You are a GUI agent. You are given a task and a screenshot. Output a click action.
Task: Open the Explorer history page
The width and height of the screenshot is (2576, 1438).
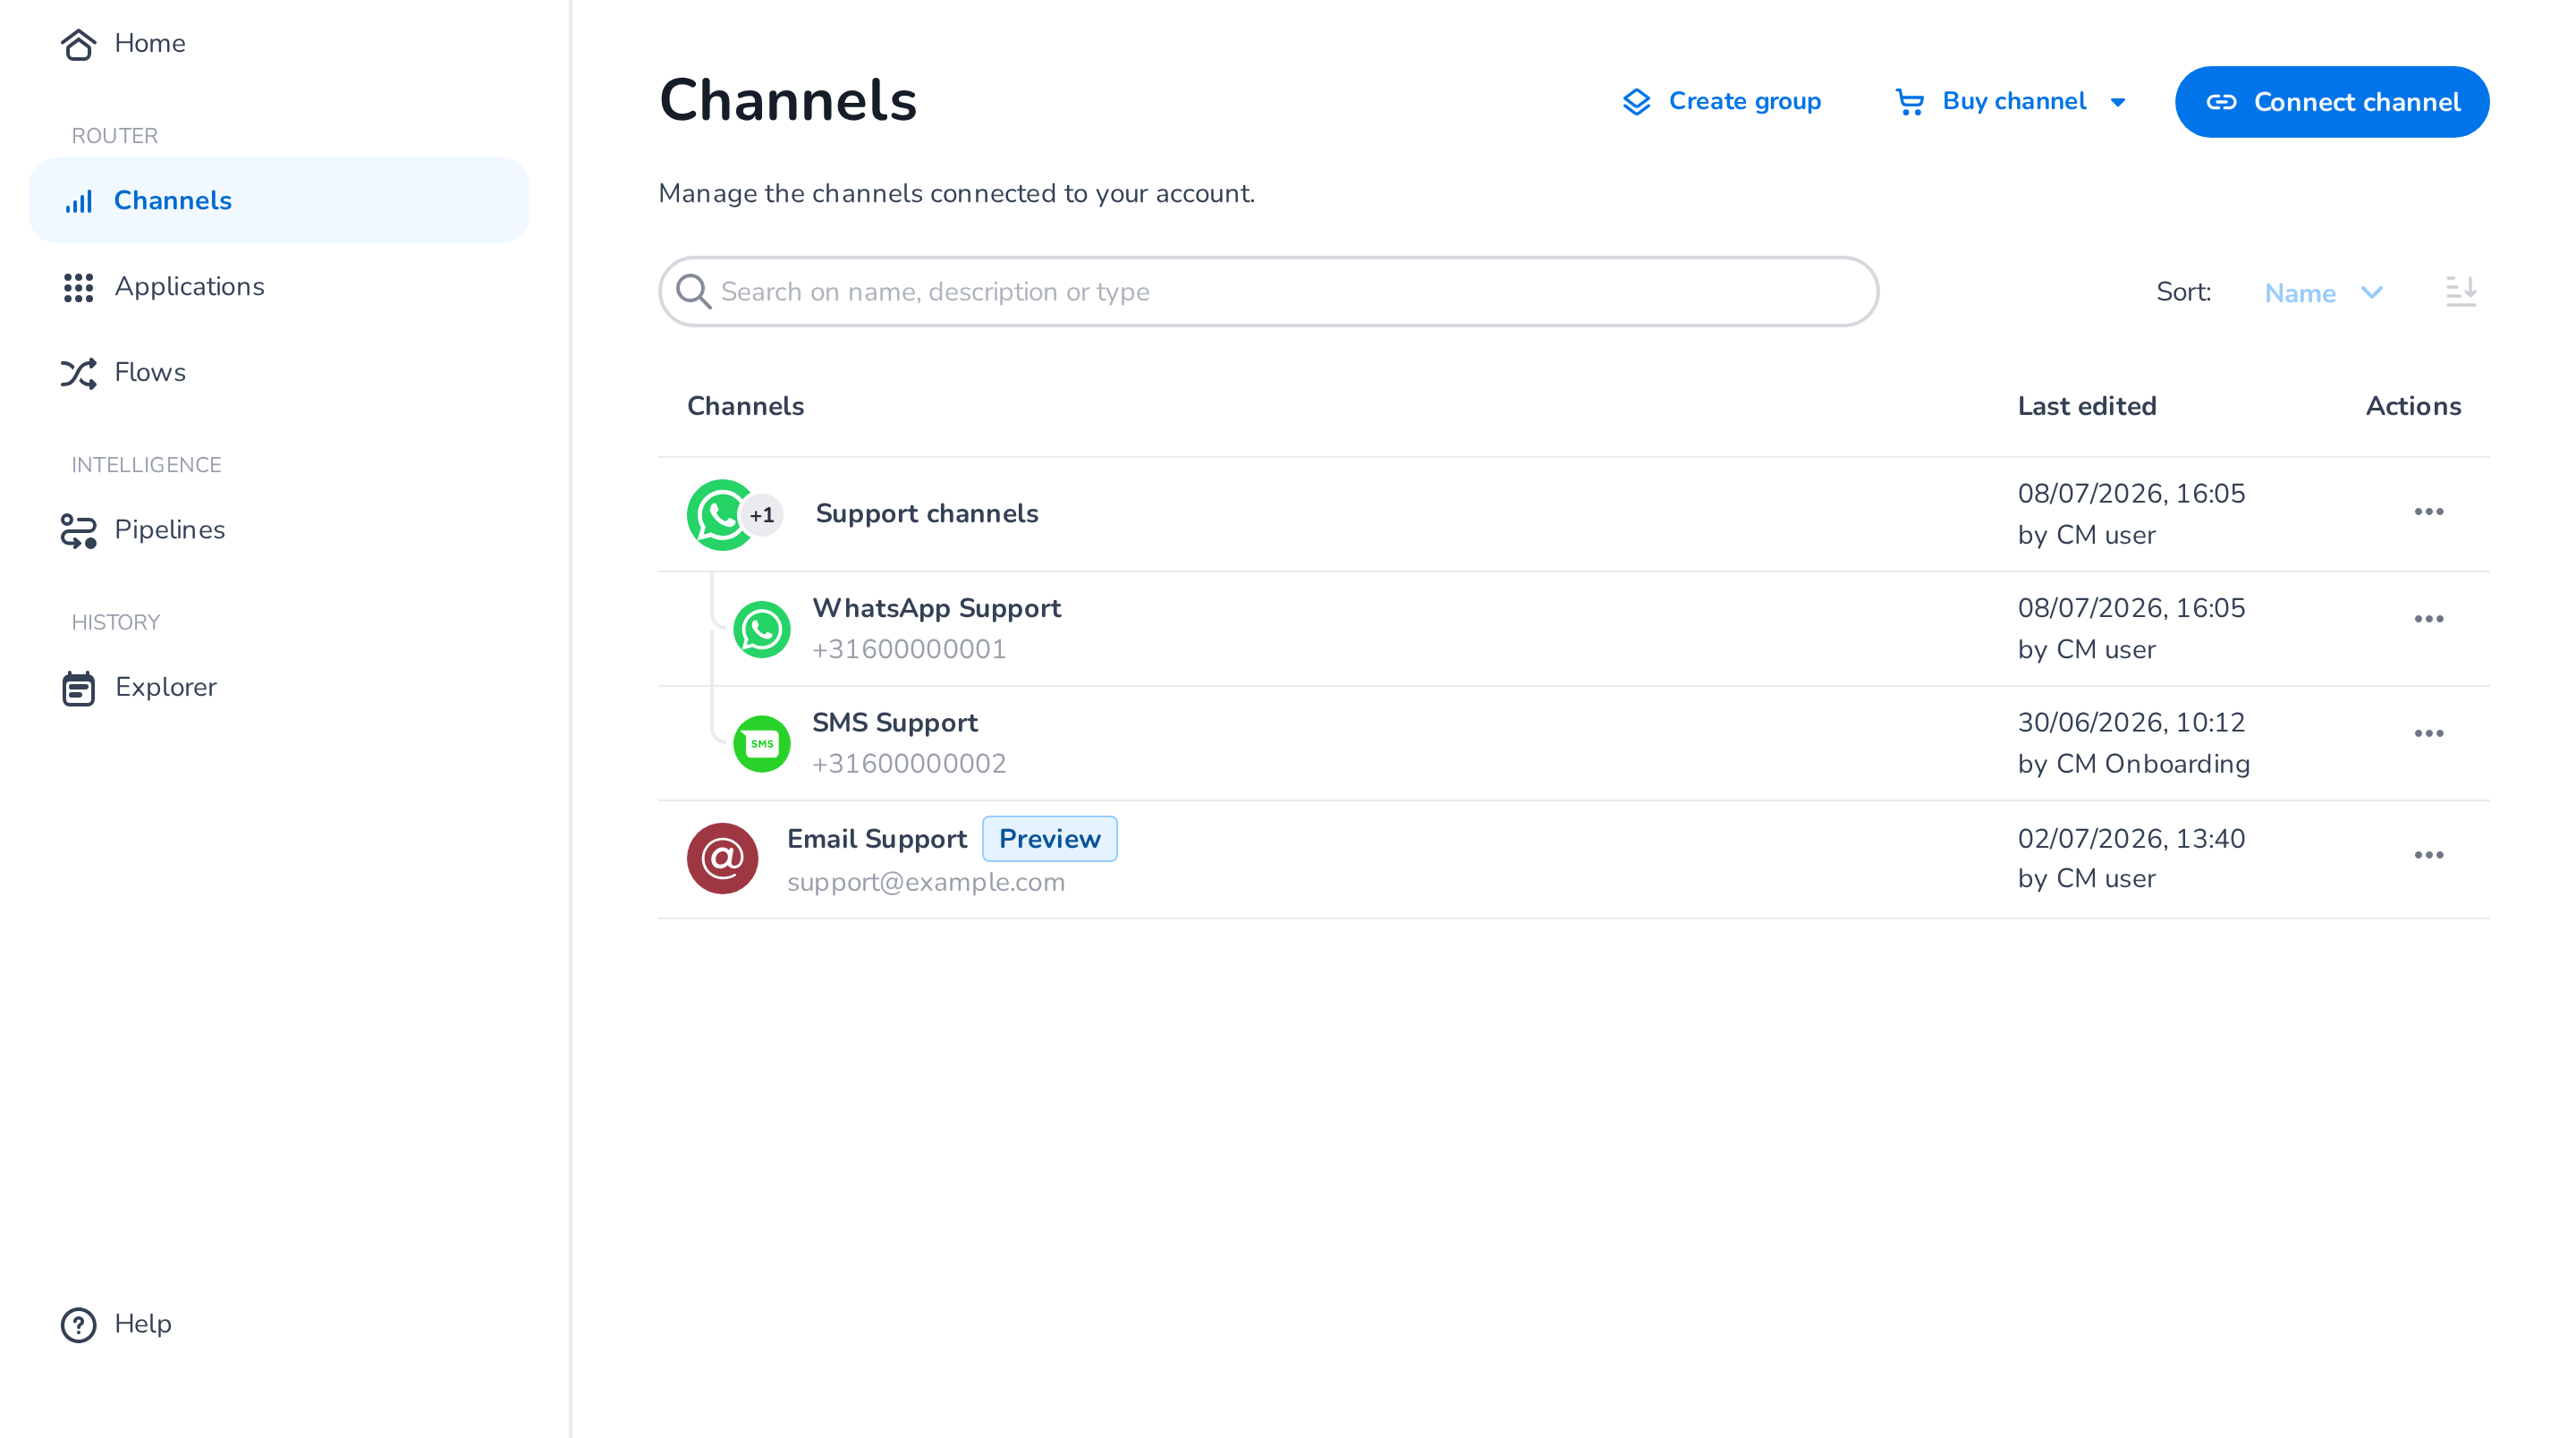(x=166, y=687)
